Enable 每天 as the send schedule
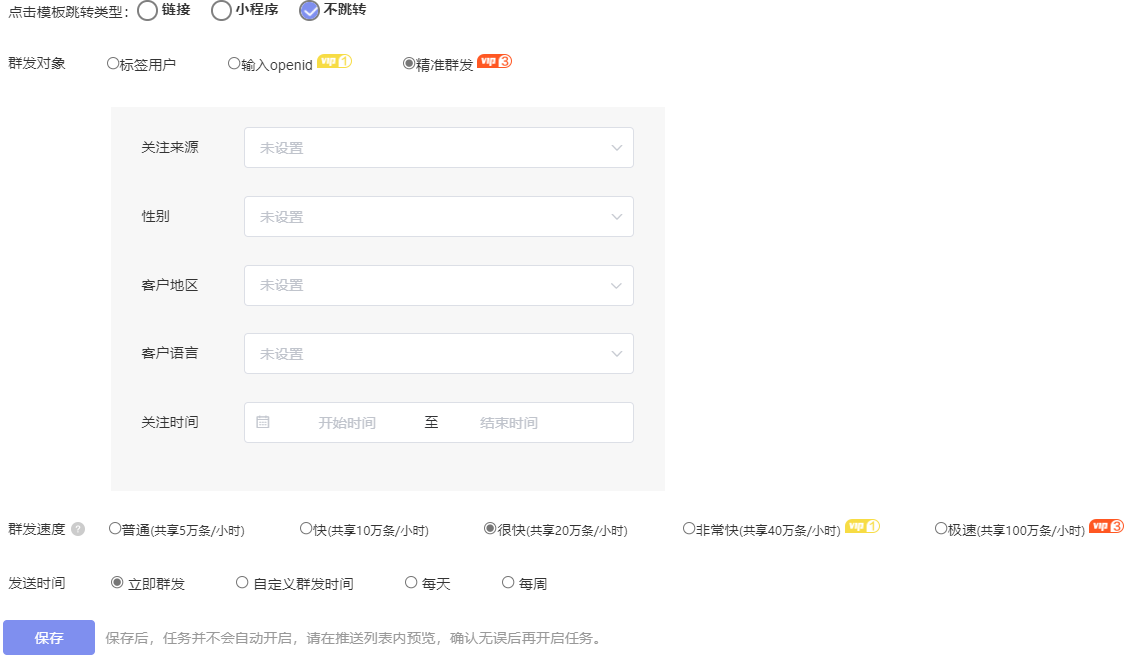The width and height of the screenshot is (1130, 663). (410, 582)
